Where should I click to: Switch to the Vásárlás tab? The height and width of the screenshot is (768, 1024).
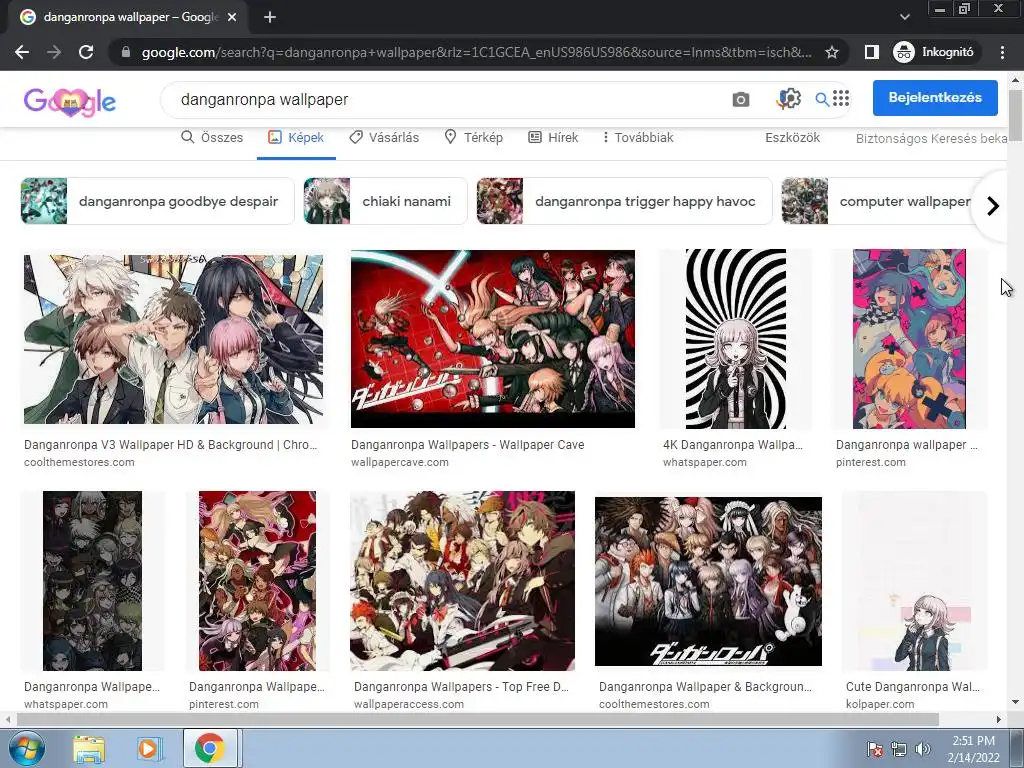[384, 138]
